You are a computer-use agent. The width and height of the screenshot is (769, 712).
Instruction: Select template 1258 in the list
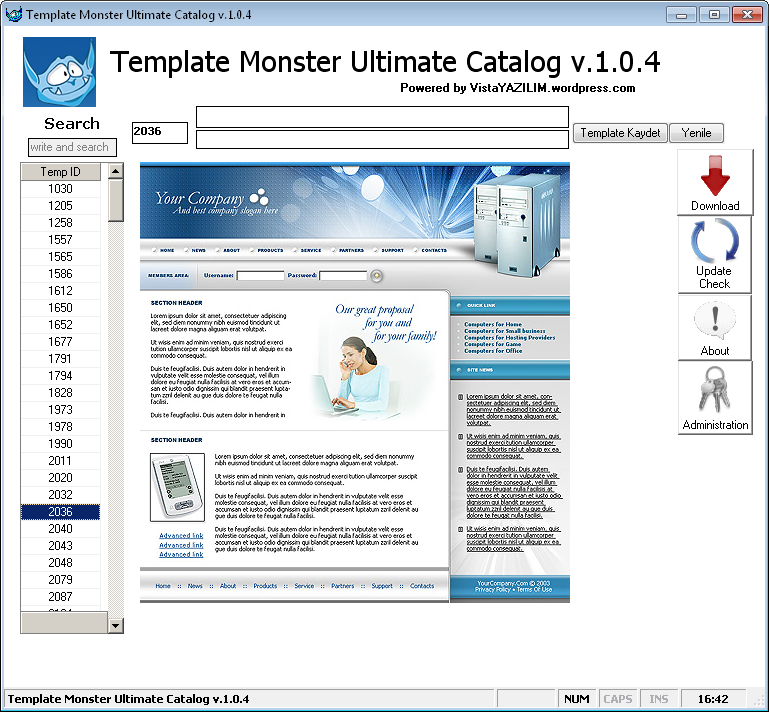(x=60, y=223)
